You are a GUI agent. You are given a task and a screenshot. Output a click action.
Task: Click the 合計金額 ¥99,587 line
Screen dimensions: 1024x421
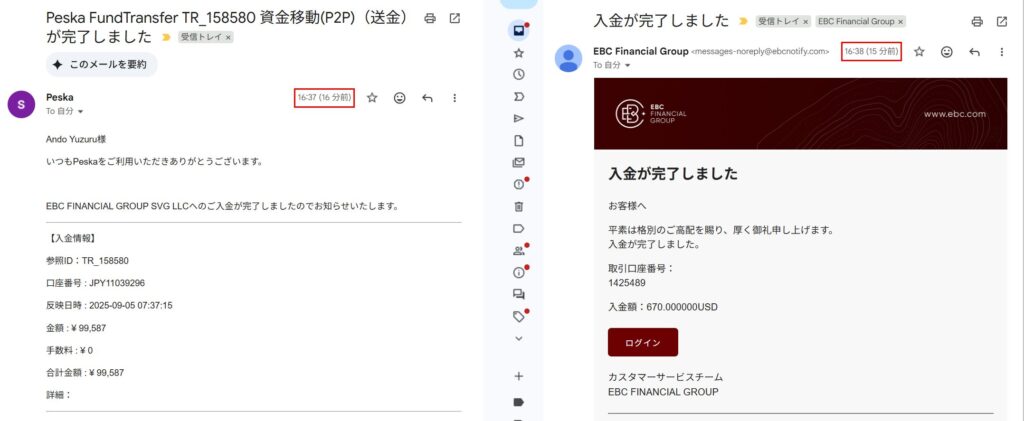pyautogui.click(x=85, y=373)
